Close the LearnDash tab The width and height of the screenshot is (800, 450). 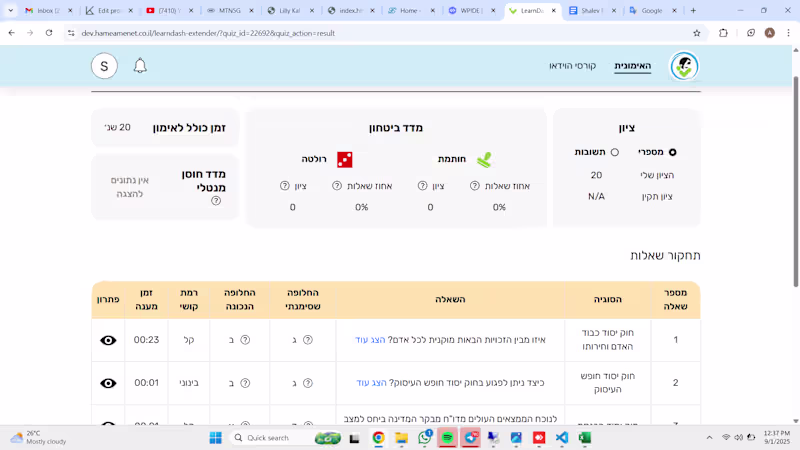coord(554,10)
